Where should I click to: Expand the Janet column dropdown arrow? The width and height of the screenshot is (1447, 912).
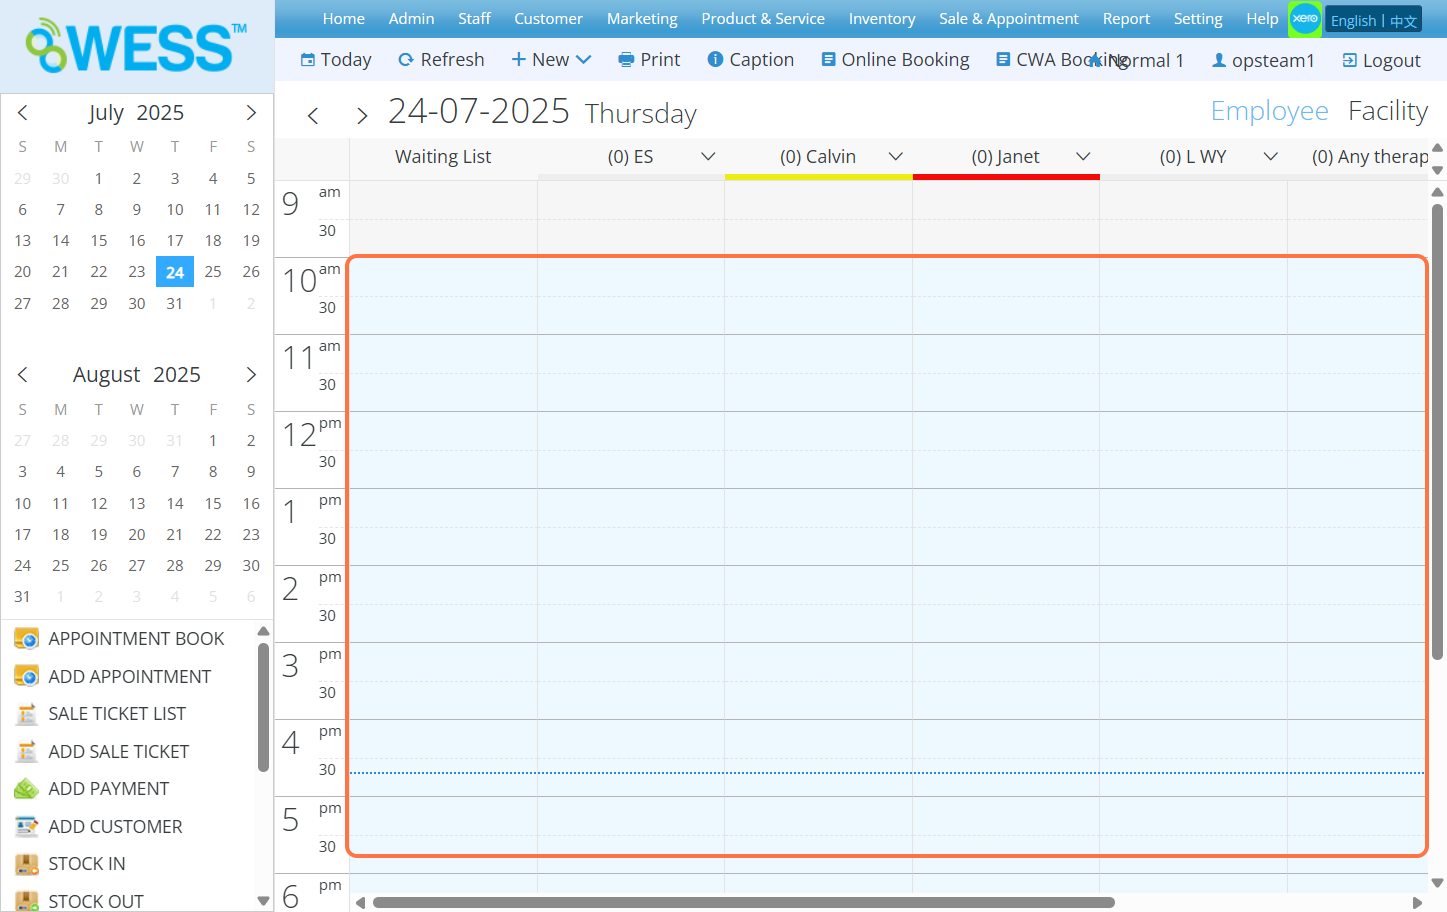(1083, 156)
